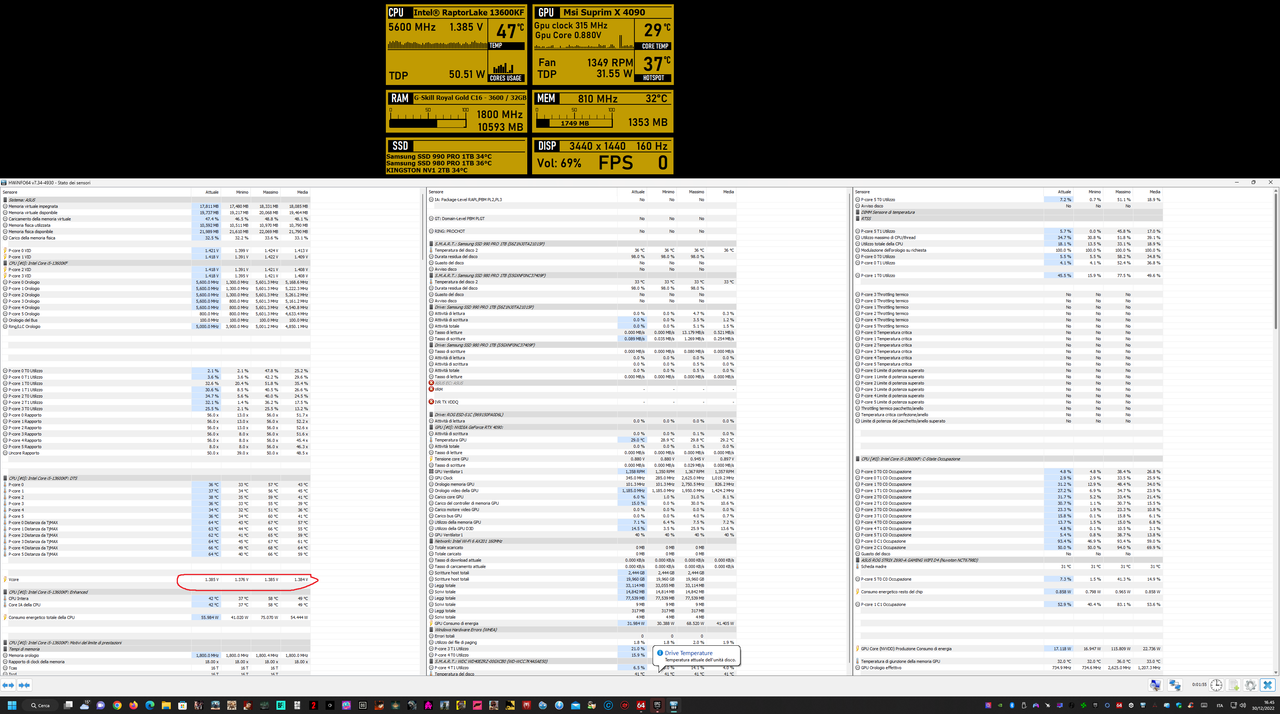
Task: Click the RAM usage gauge bar widget
Action: pyautogui.click(x=427, y=119)
